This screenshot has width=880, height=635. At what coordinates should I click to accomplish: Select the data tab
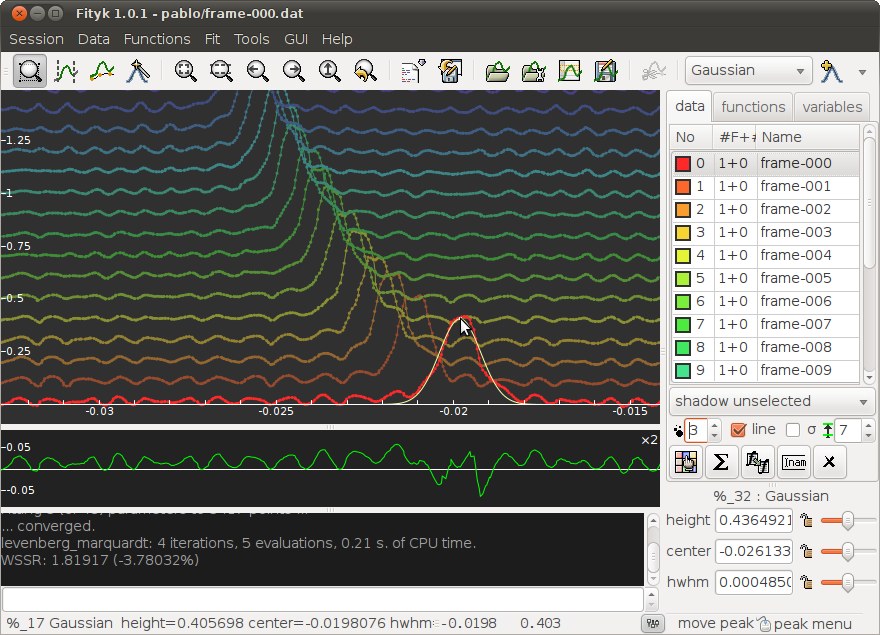(x=690, y=106)
